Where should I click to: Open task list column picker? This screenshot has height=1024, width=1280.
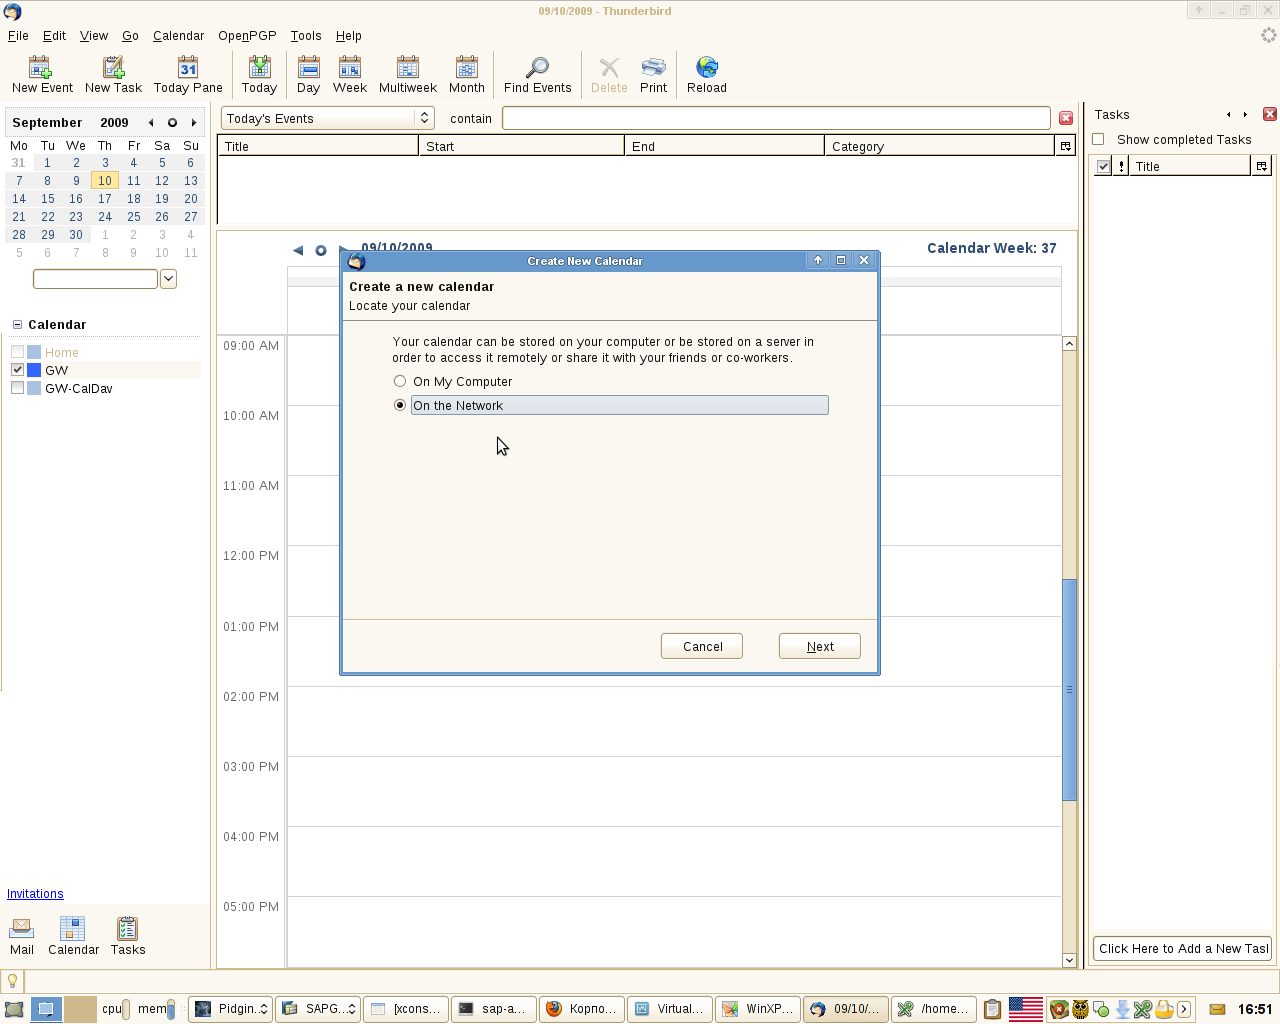tap(1262, 166)
